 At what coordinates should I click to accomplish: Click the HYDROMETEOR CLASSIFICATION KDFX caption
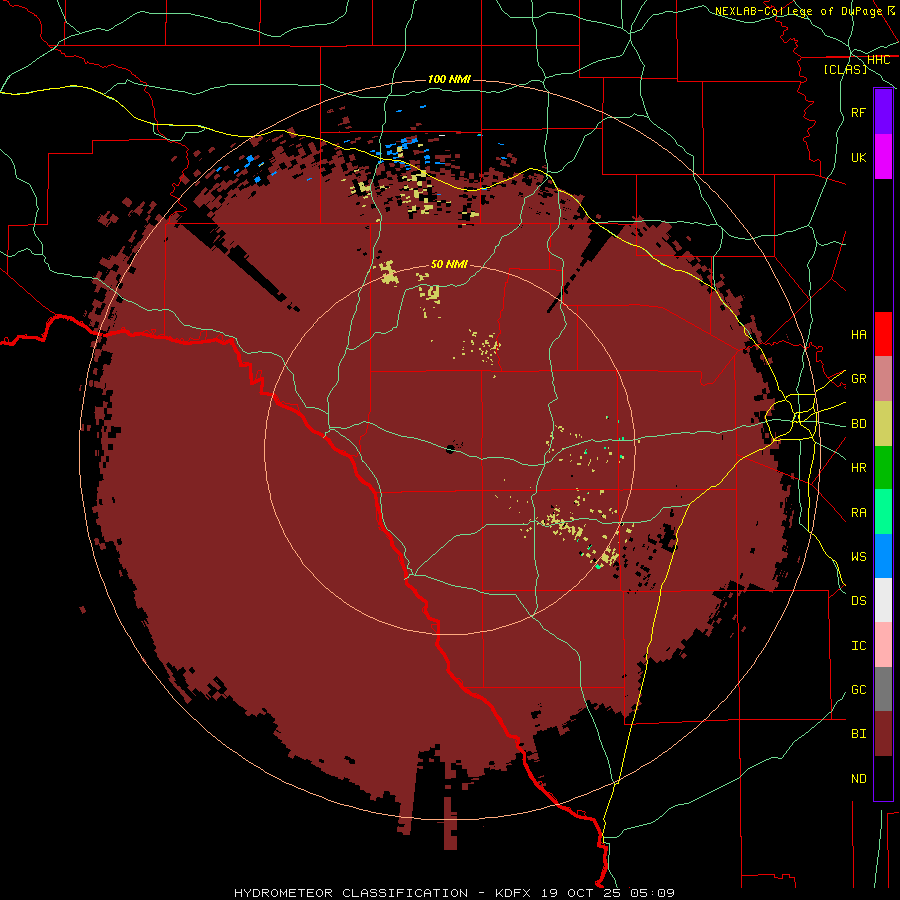click(454, 893)
